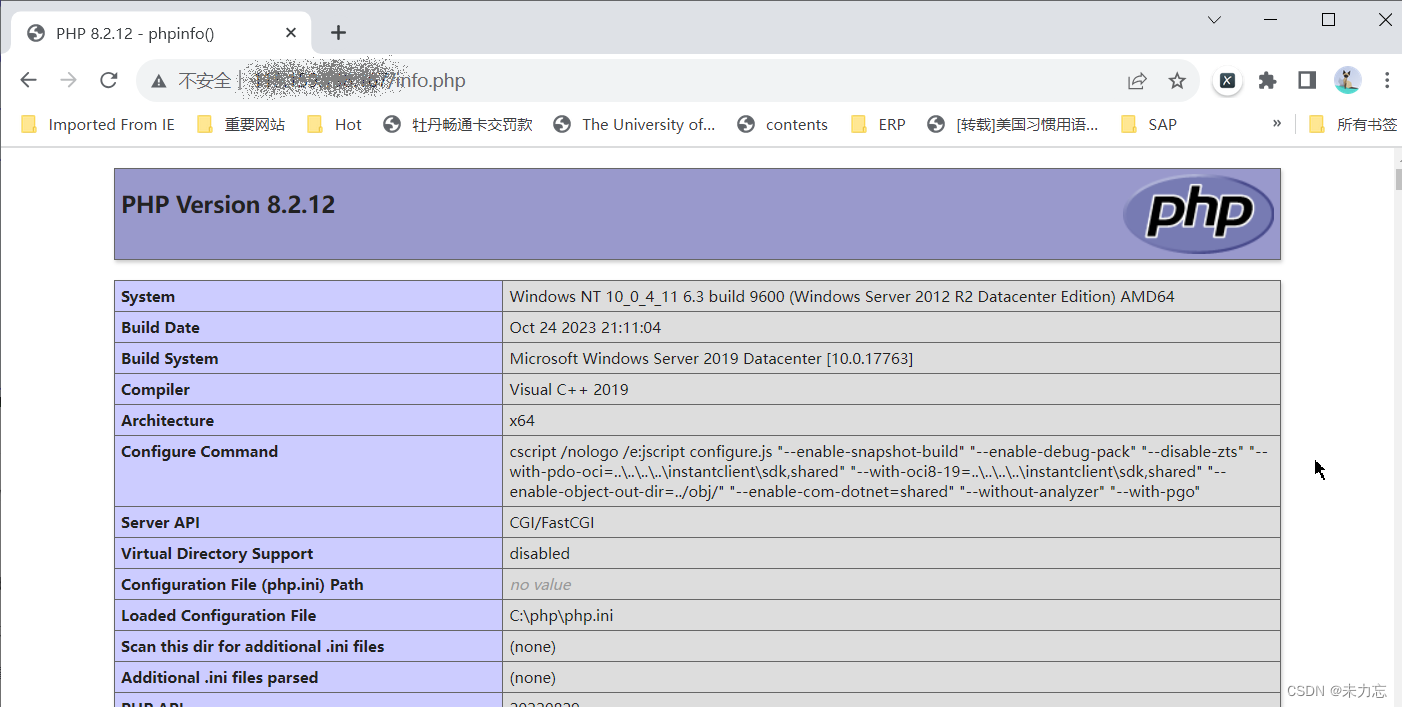The image size is (1402, 707).
Task: Click the Architecture label
Action: (x=167, y=420)
